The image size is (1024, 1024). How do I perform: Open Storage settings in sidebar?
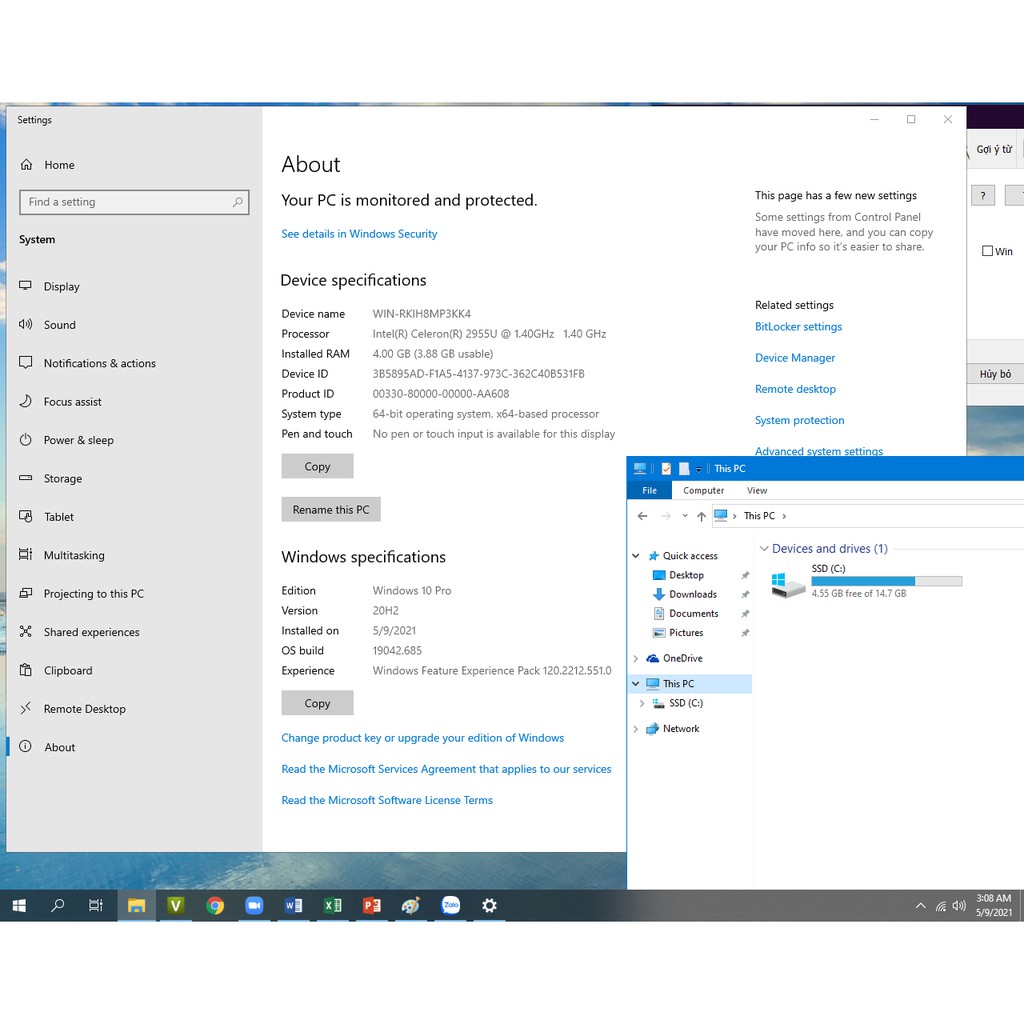coord(62,479)
